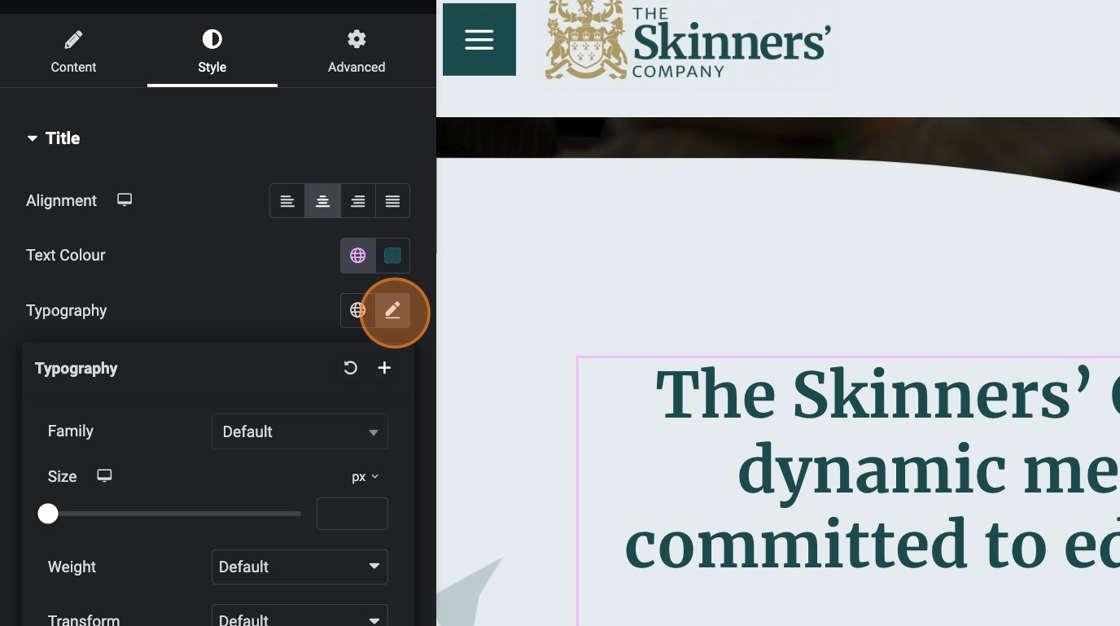Switch to the Style tab
This screenshot has width=1120, height=626.
pos(212,51)
